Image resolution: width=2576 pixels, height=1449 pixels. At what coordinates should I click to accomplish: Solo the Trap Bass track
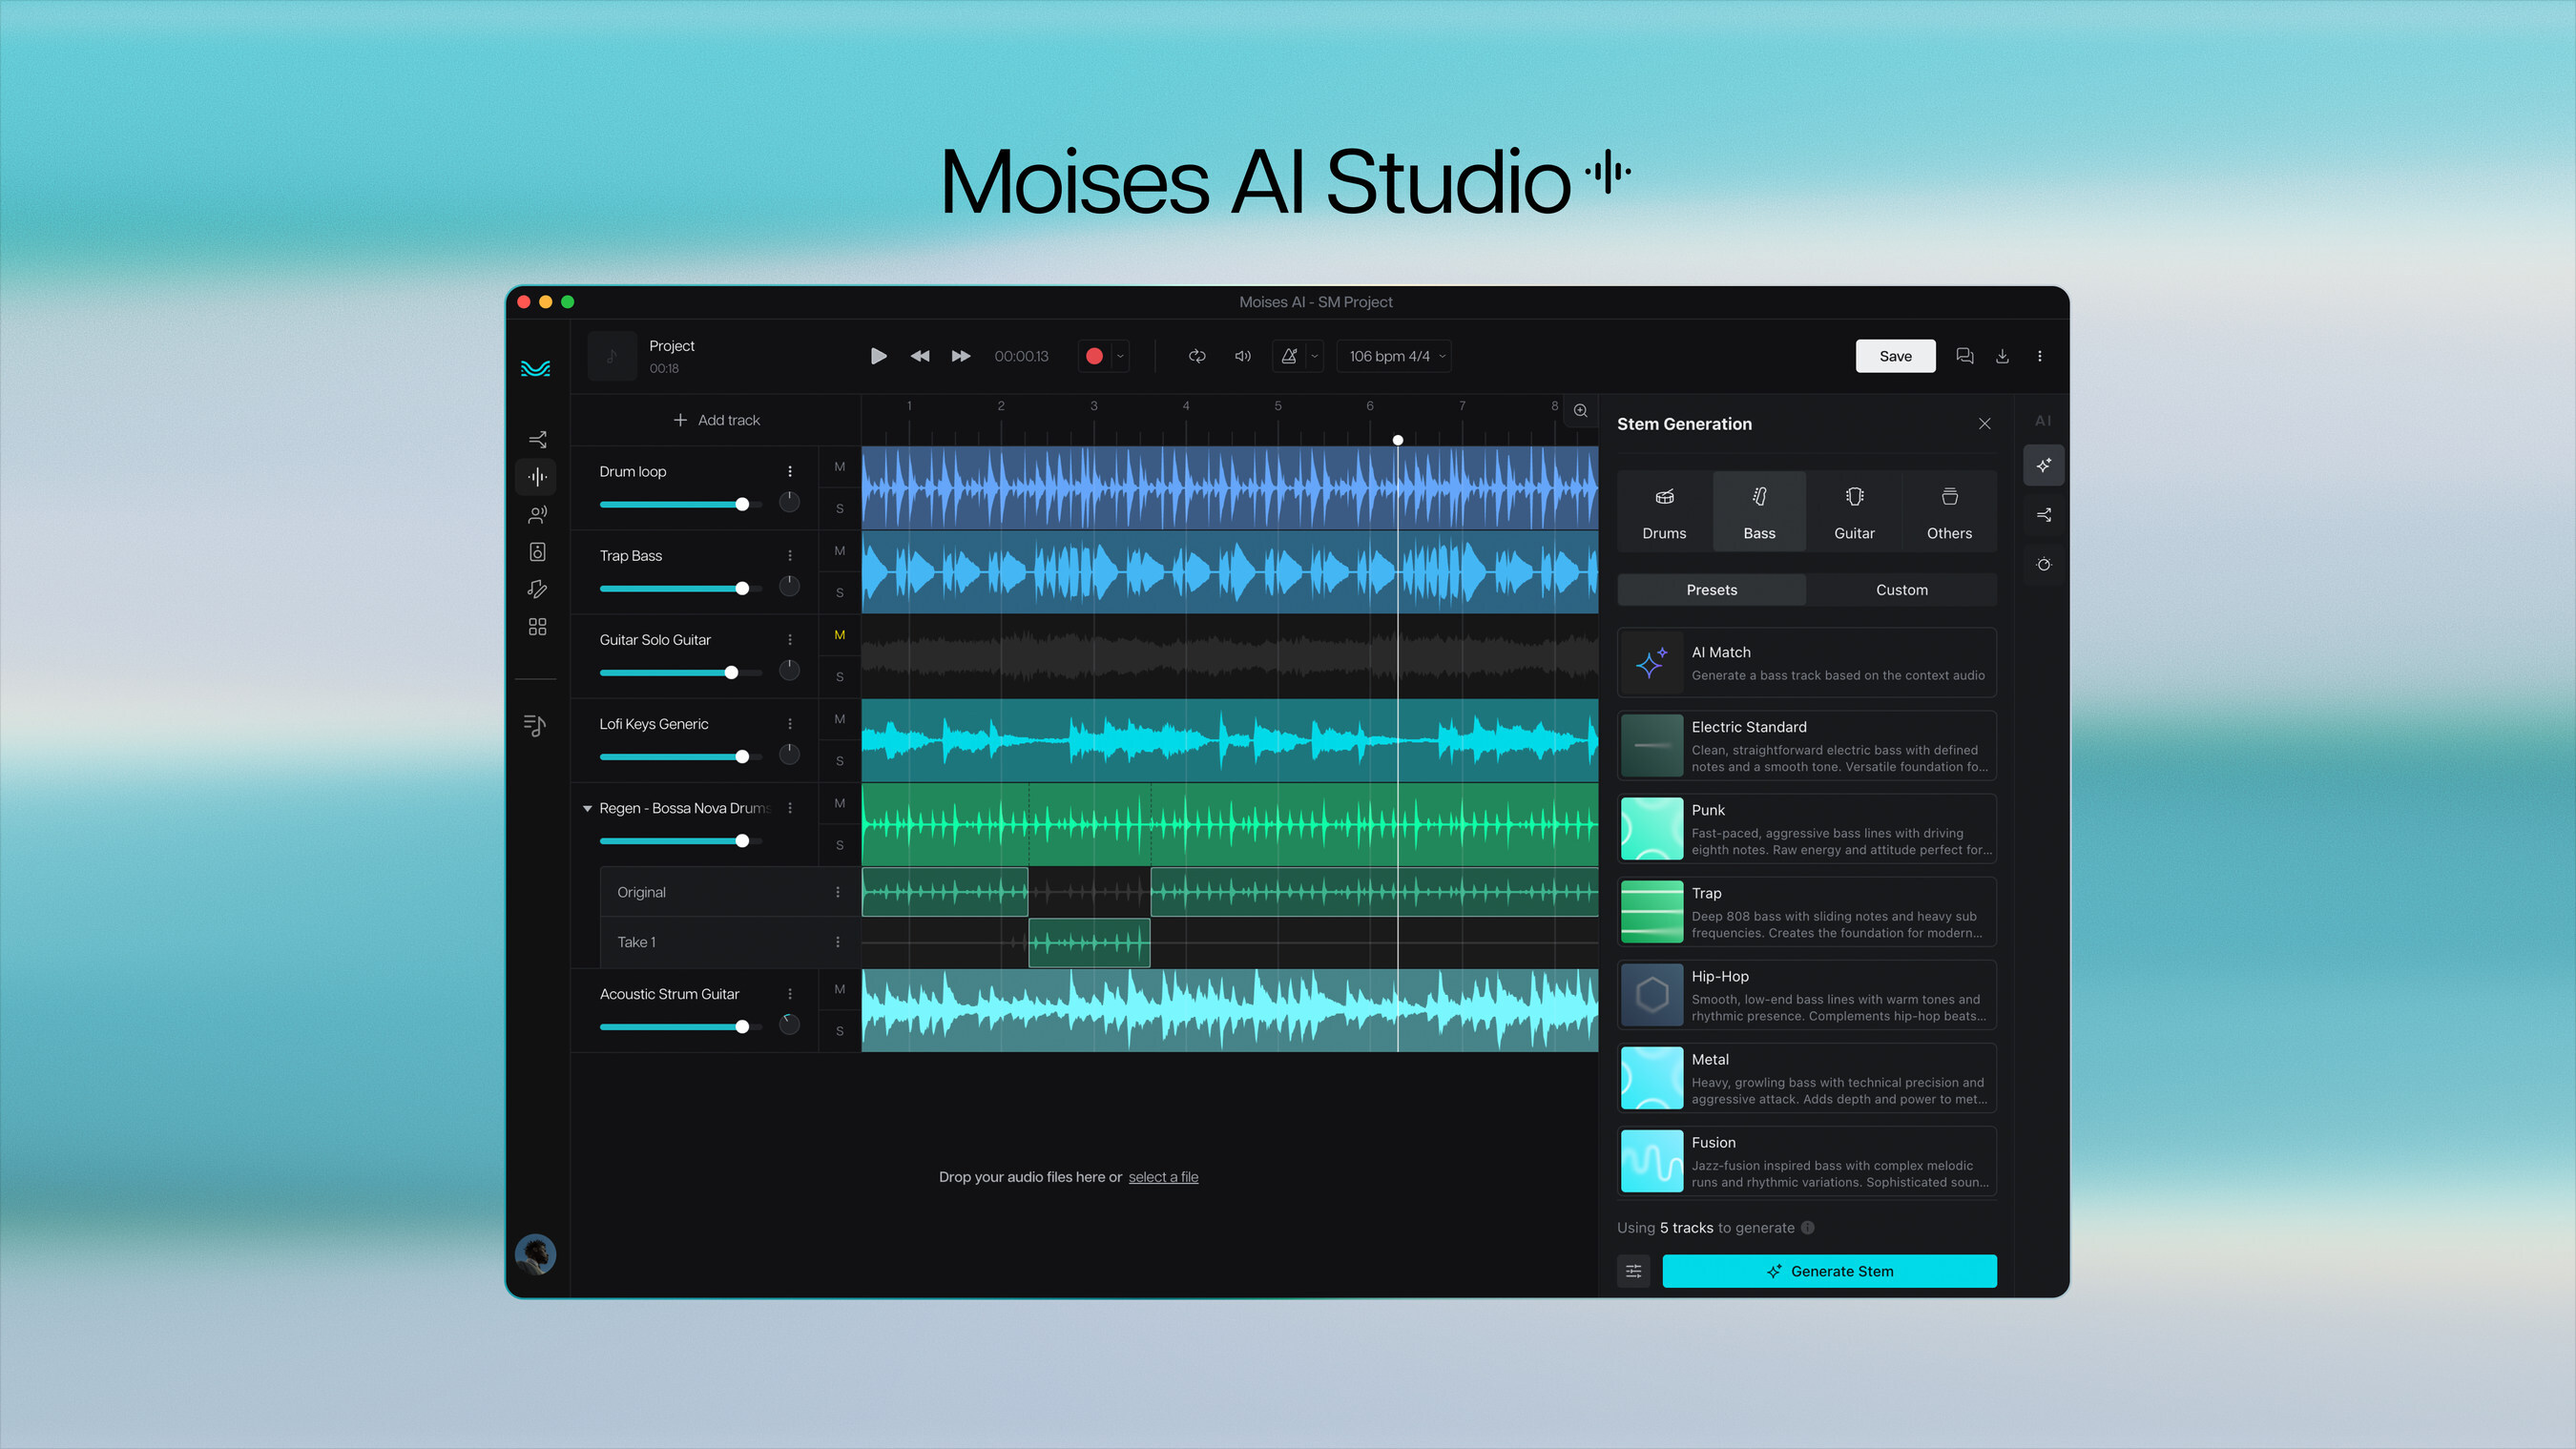[x=839, y=593]
